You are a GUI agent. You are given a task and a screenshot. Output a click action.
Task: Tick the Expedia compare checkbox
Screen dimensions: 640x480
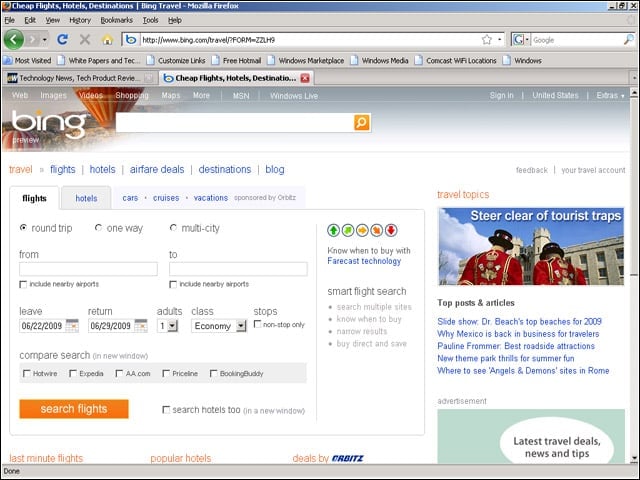pyautogui.click(x=73, y=373)
